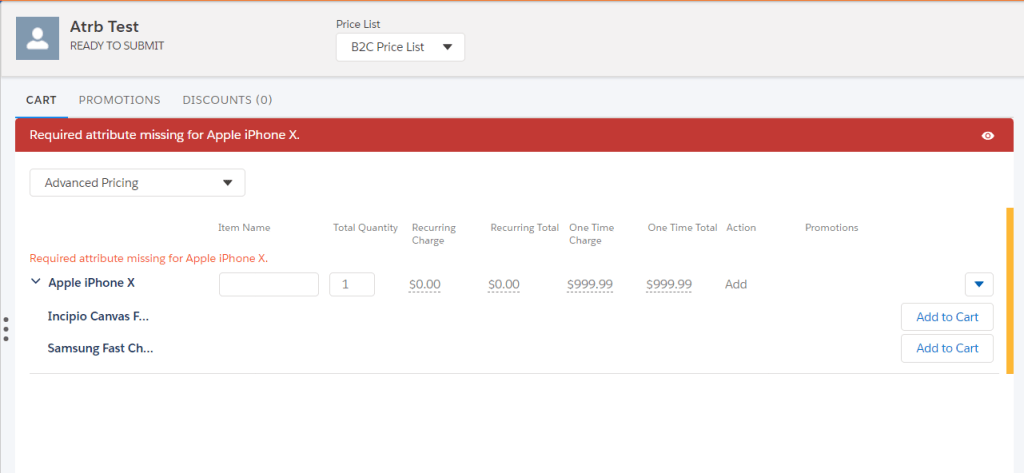Click the account avatar icon
1024x473 pixels.
click(x=37, y=38)
